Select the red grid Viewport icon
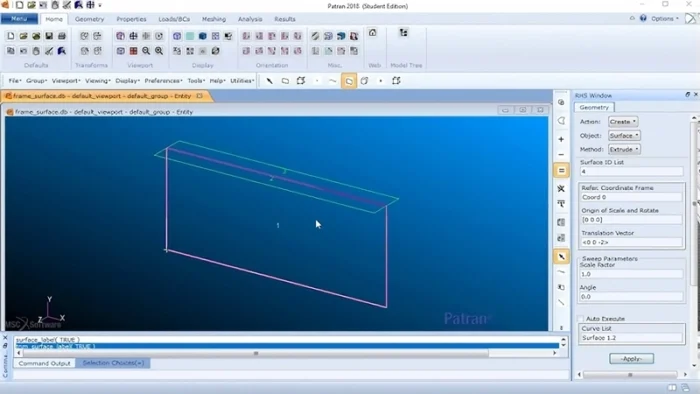 tap(133, 51)
